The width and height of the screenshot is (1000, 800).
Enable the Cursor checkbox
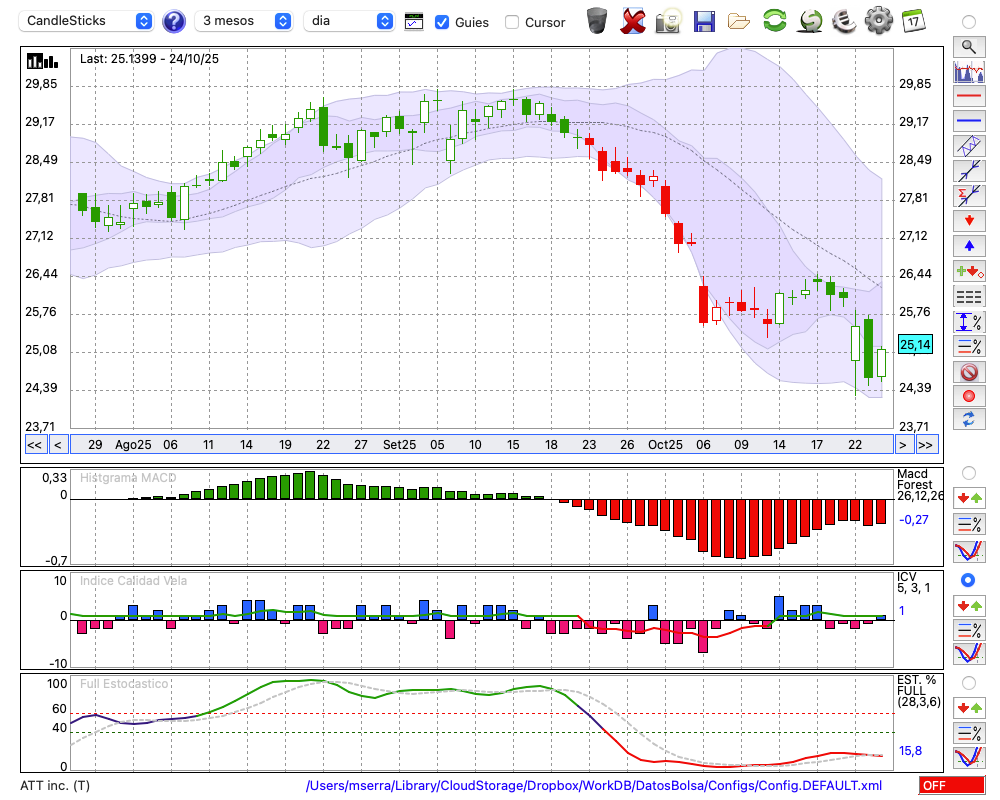511,22
